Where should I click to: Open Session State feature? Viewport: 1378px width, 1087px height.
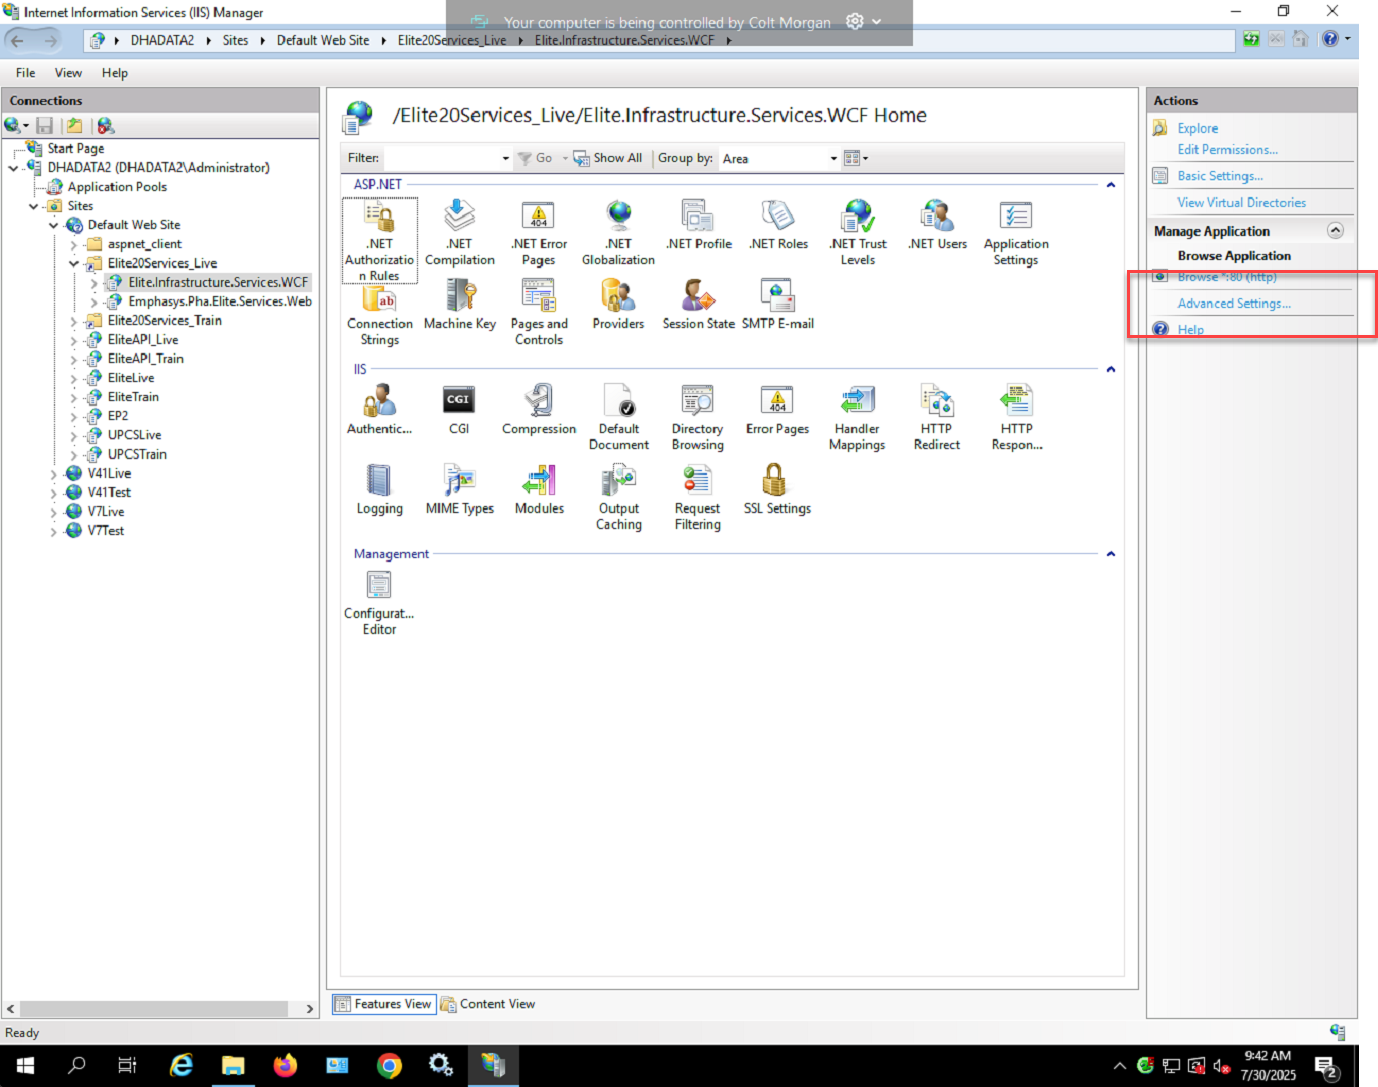(698, 305)
